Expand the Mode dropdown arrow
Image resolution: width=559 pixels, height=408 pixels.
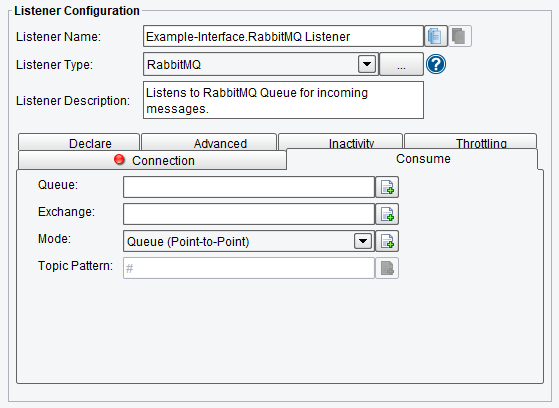point(363,241)
